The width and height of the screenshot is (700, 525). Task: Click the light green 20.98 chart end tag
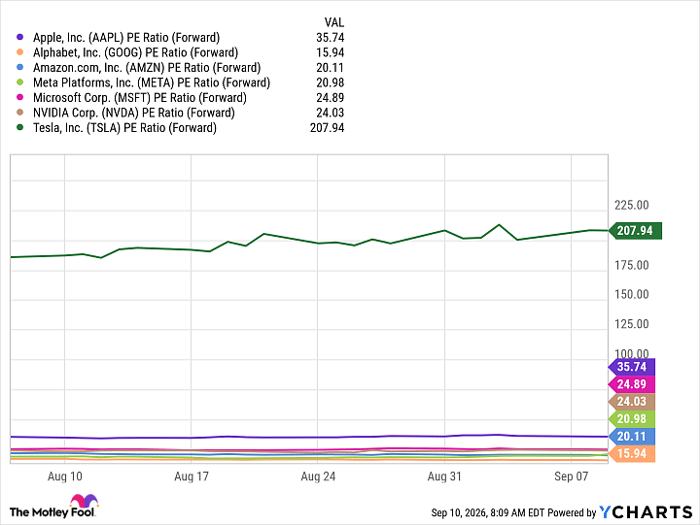click(632, 419)
